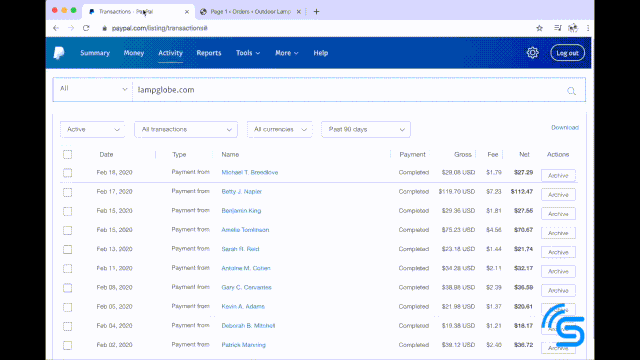The image size is (640, 360).
Task: Open the All transactions filter dropdown
Action: (x=186, y=129)
